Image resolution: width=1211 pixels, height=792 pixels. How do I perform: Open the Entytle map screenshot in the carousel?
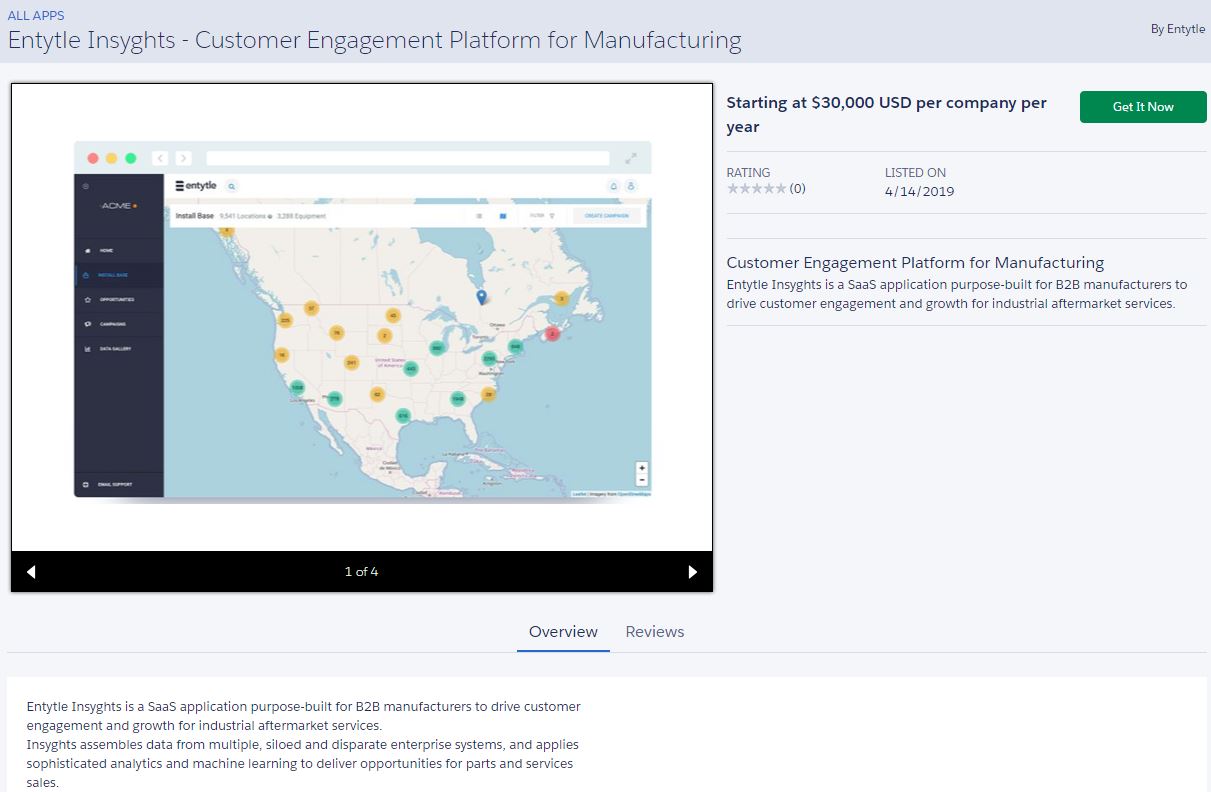(362, 318)
